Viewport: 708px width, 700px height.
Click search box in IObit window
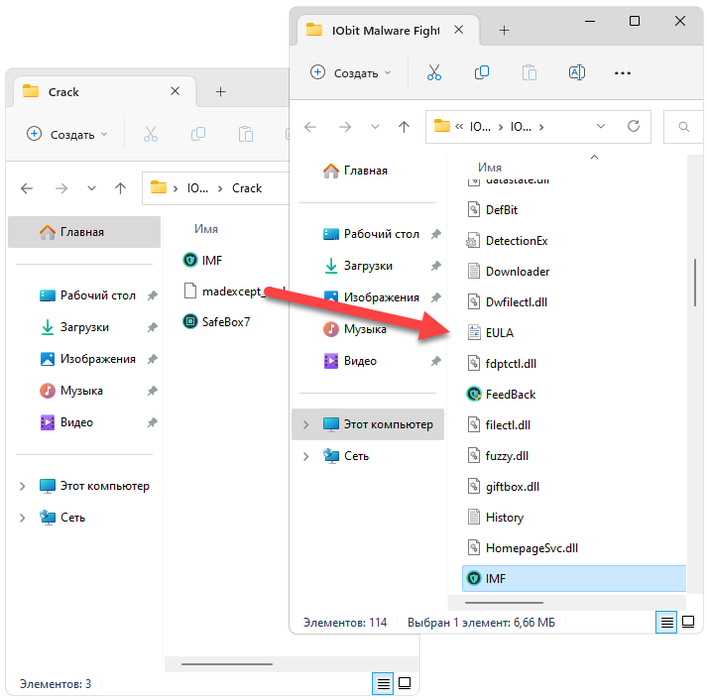(684, 127)
